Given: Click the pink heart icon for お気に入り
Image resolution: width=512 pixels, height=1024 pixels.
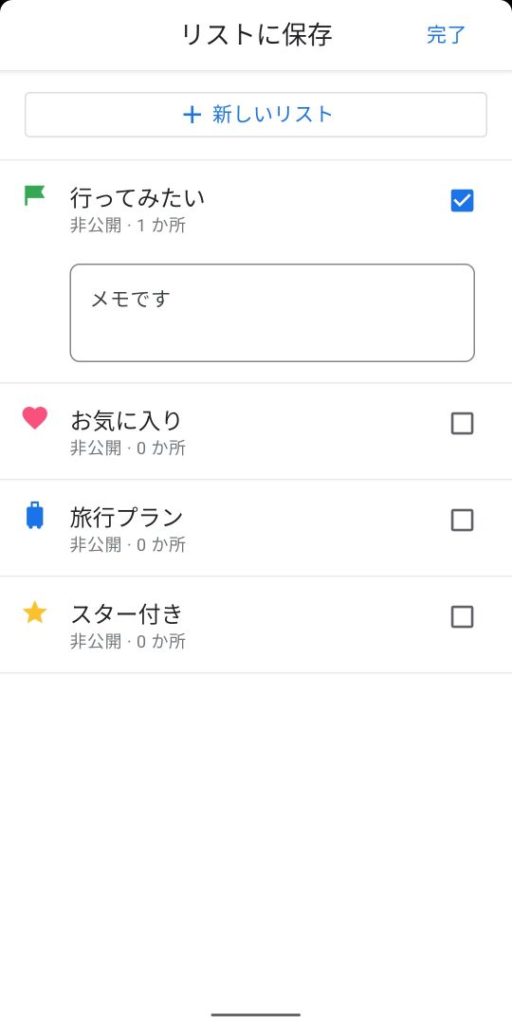Looking at the screenshot, I should [x=35, y=418].
